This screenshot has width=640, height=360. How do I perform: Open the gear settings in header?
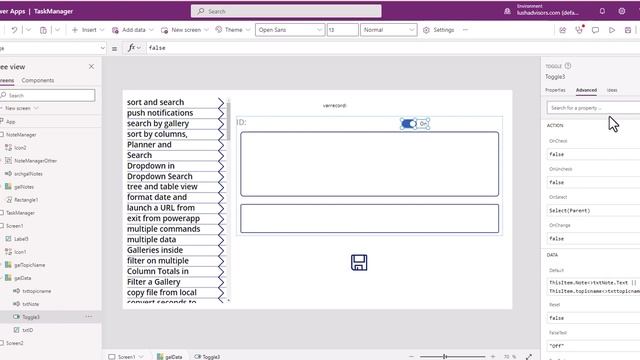[x=622, y=11]
